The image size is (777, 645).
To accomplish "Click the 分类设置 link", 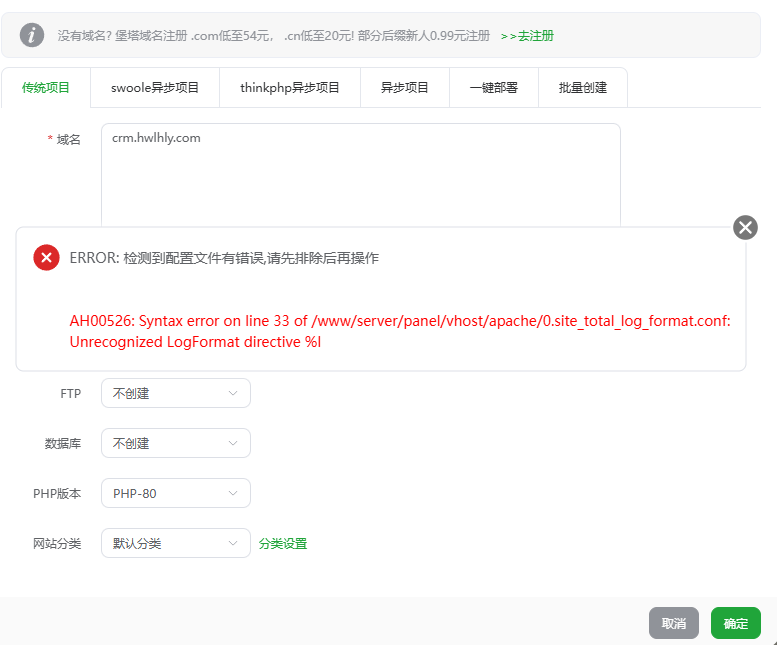I will point(283,544).
